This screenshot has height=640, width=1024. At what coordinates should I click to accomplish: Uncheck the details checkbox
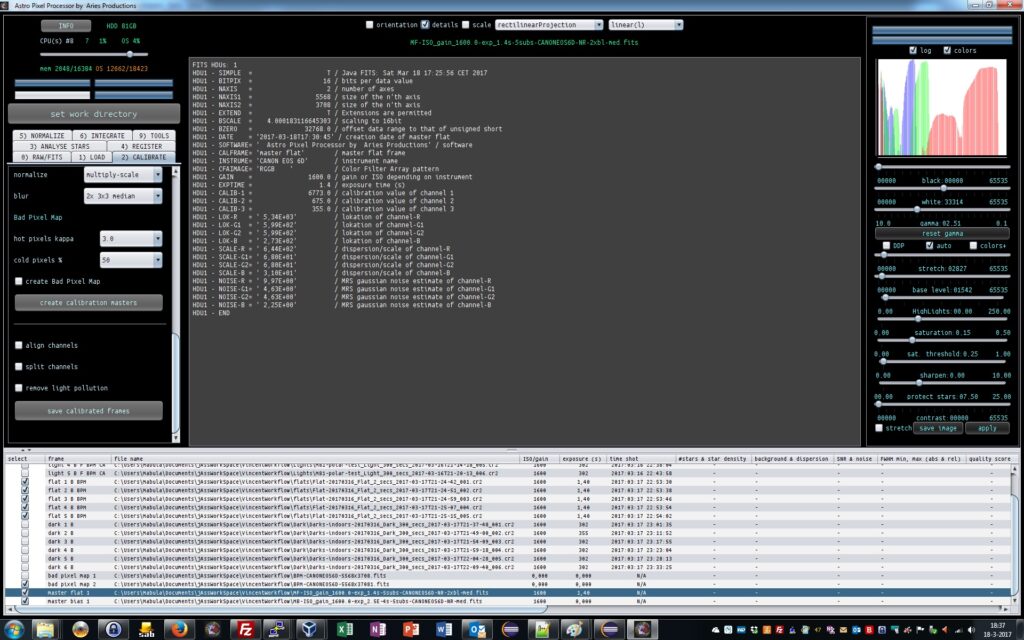(x=425, y=25)
